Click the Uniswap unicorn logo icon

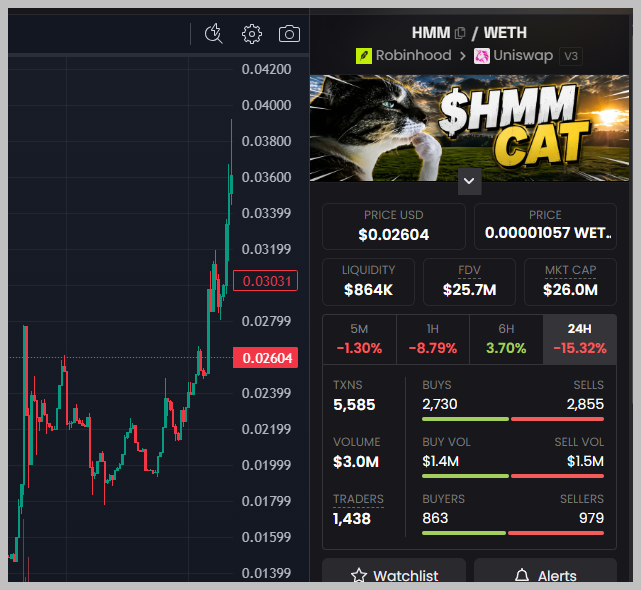[482, 56]
